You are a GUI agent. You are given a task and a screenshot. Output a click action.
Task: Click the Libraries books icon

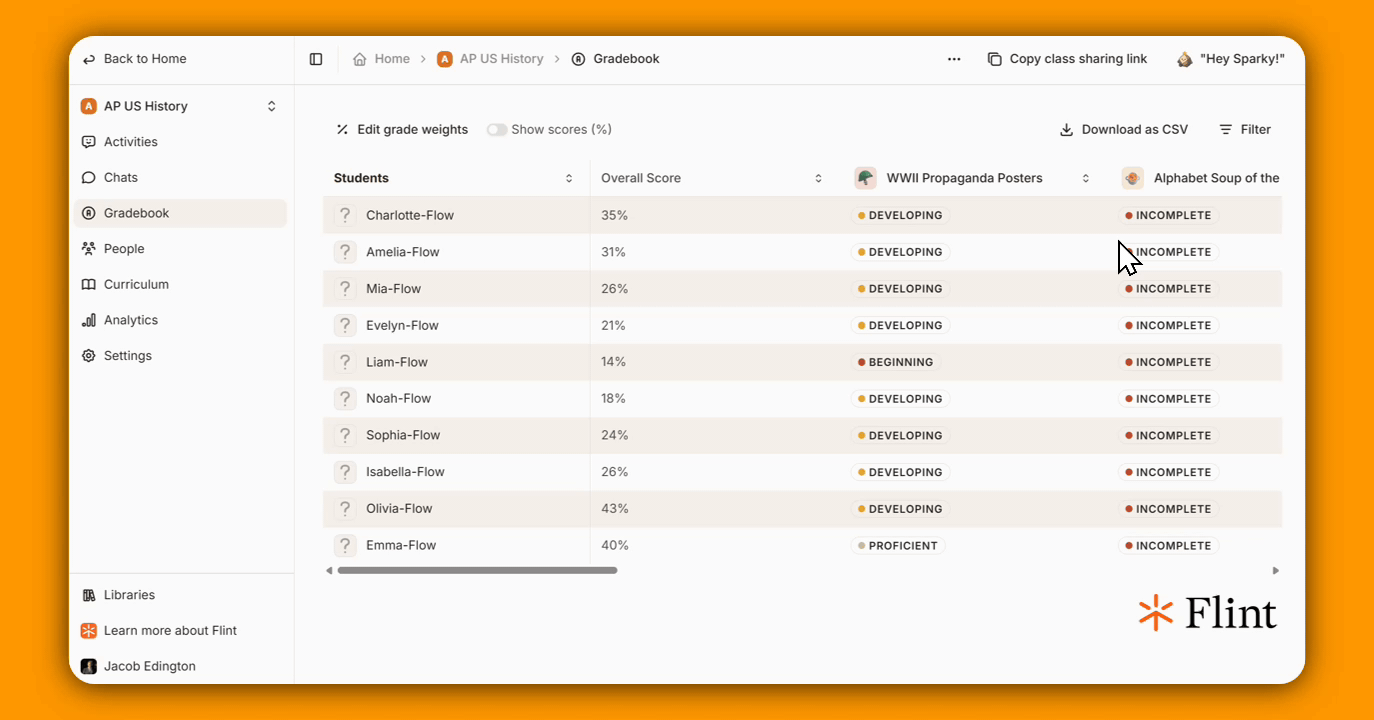[89, 595]
